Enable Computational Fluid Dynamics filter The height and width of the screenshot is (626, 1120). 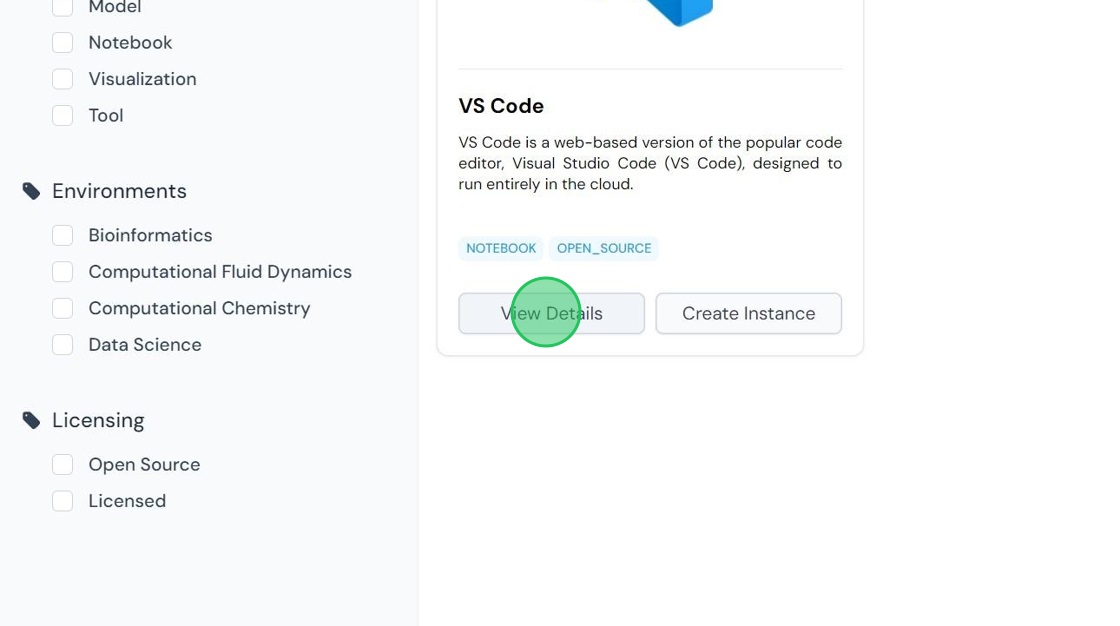[62, 272]
